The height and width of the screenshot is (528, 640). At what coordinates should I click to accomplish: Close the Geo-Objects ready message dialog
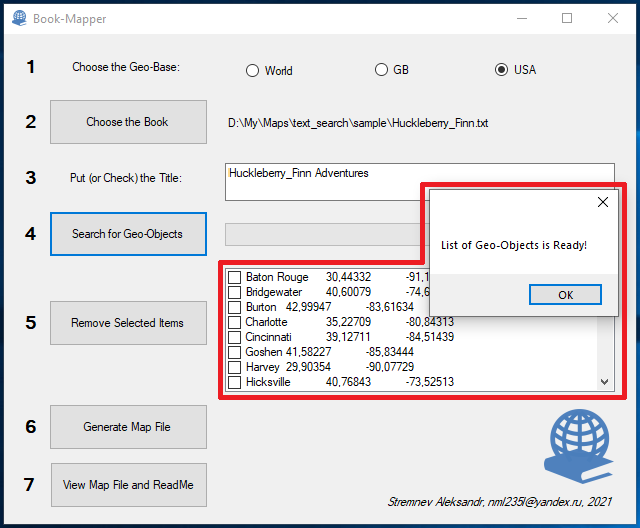tap(603, 202)
